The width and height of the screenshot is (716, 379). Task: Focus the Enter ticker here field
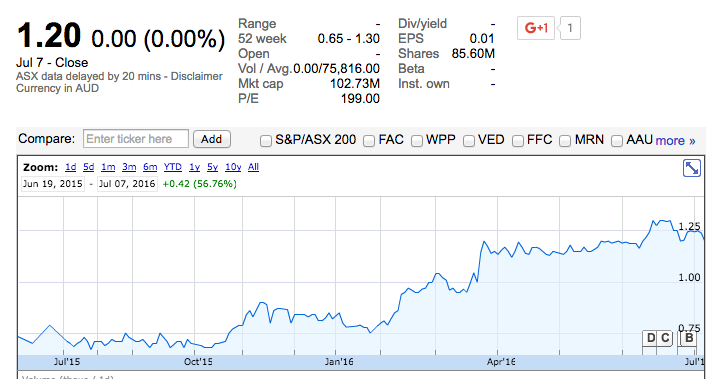click(136, 139)
